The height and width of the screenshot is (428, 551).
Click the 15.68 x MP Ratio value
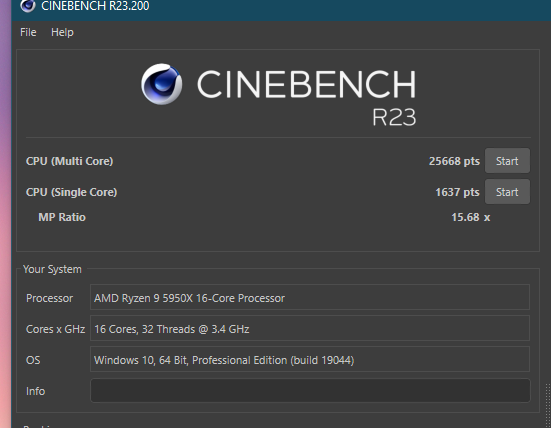coord(471,217)
